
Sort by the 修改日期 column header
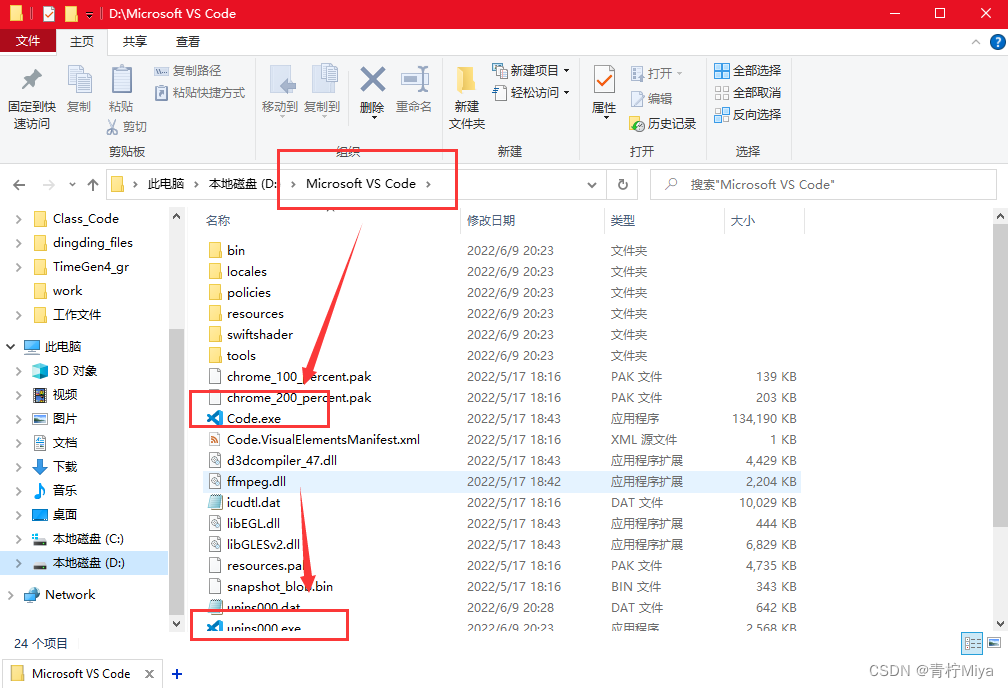490,221
